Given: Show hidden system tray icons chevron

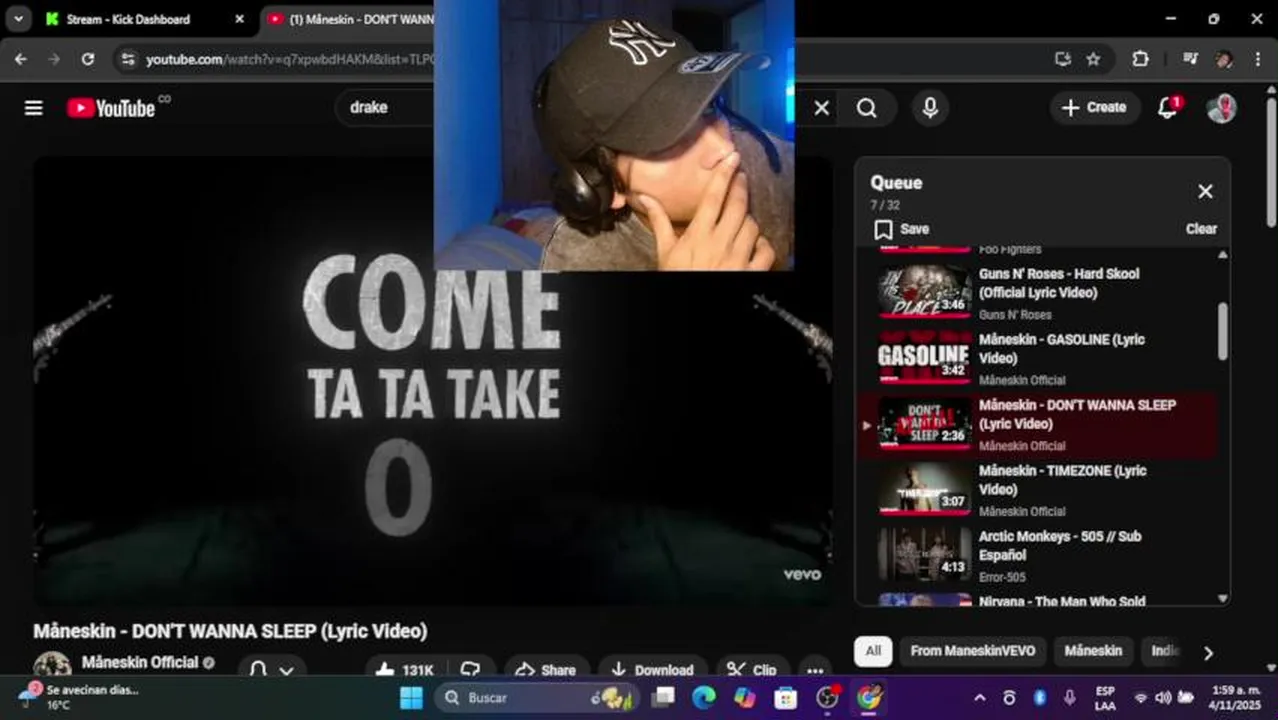Looking at the screenshot, I should (x=979, y=698).
